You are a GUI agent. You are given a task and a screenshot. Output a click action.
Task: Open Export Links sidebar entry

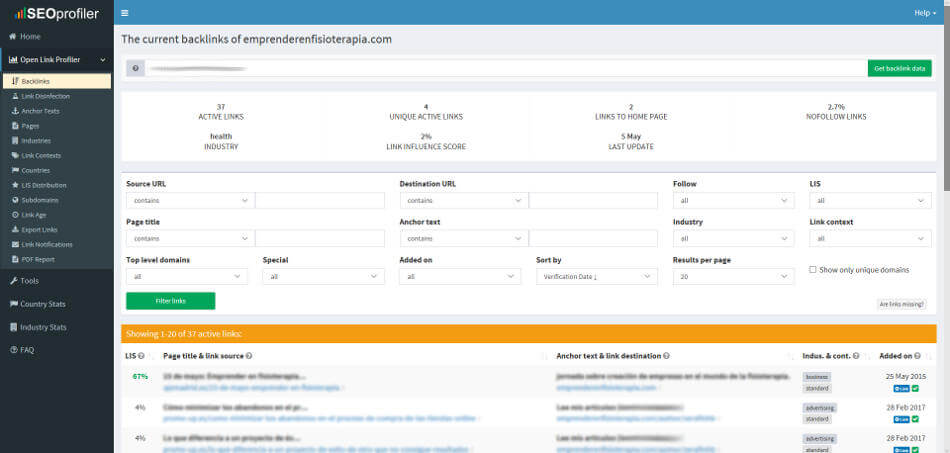pos(35,230)
